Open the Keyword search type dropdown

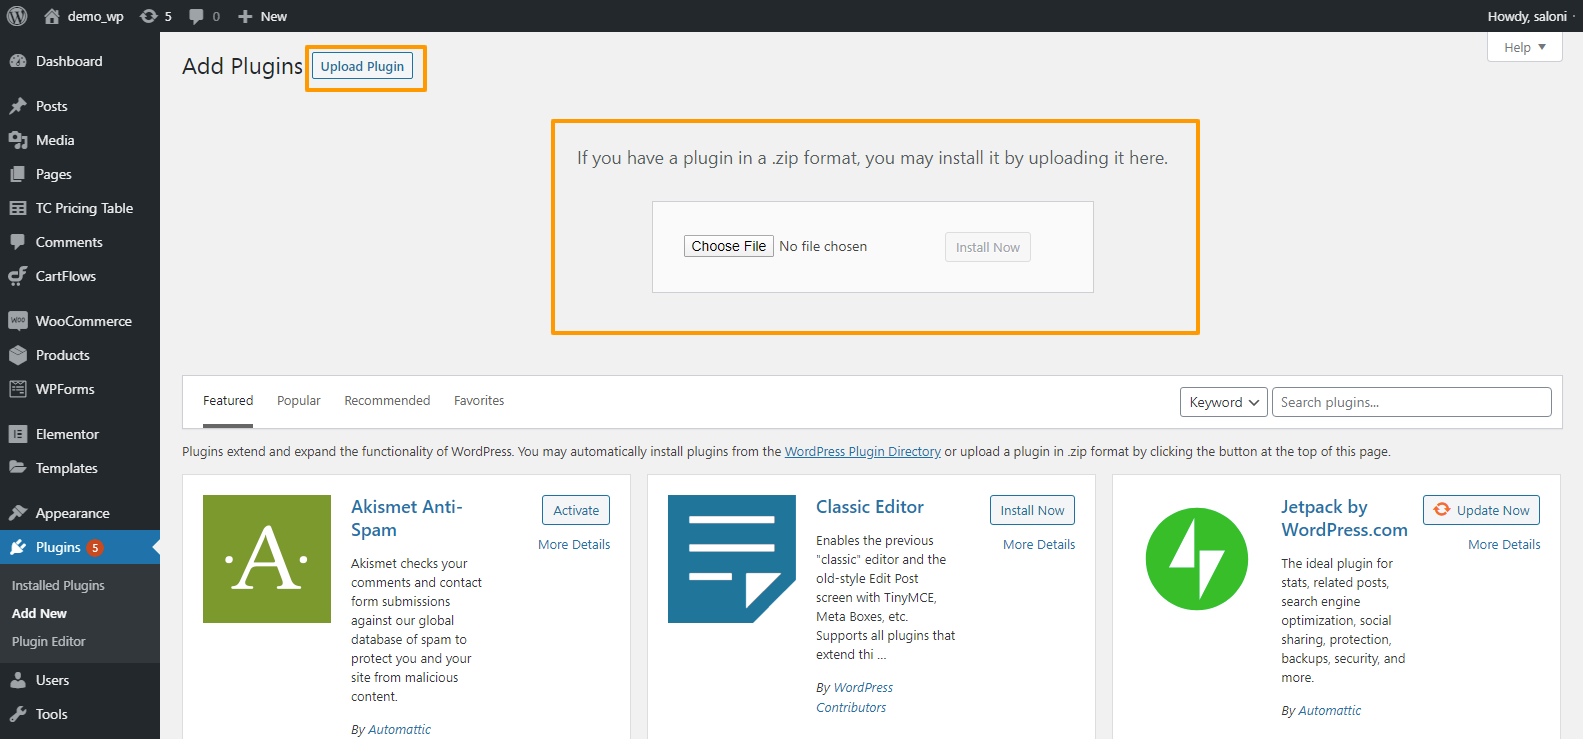[1224, 402]
